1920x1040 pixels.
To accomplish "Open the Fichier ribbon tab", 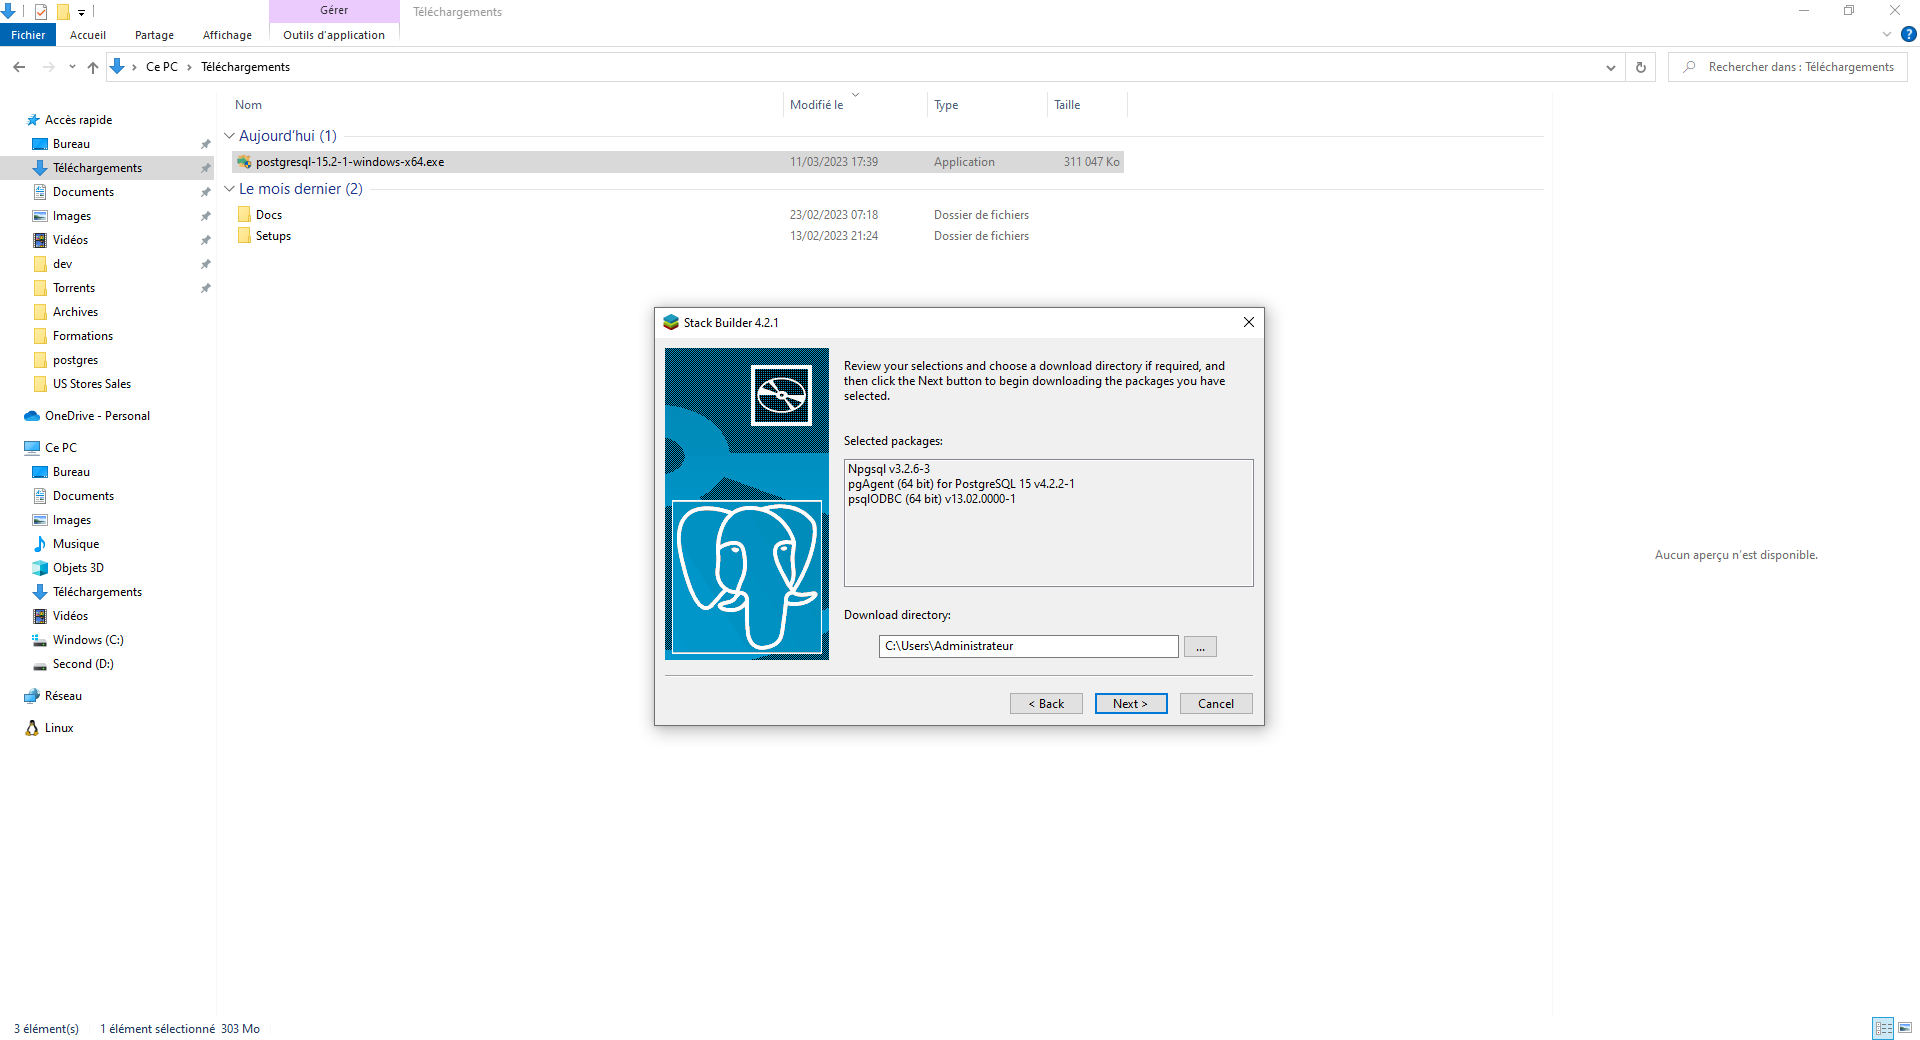I will [x=28, y=35].
